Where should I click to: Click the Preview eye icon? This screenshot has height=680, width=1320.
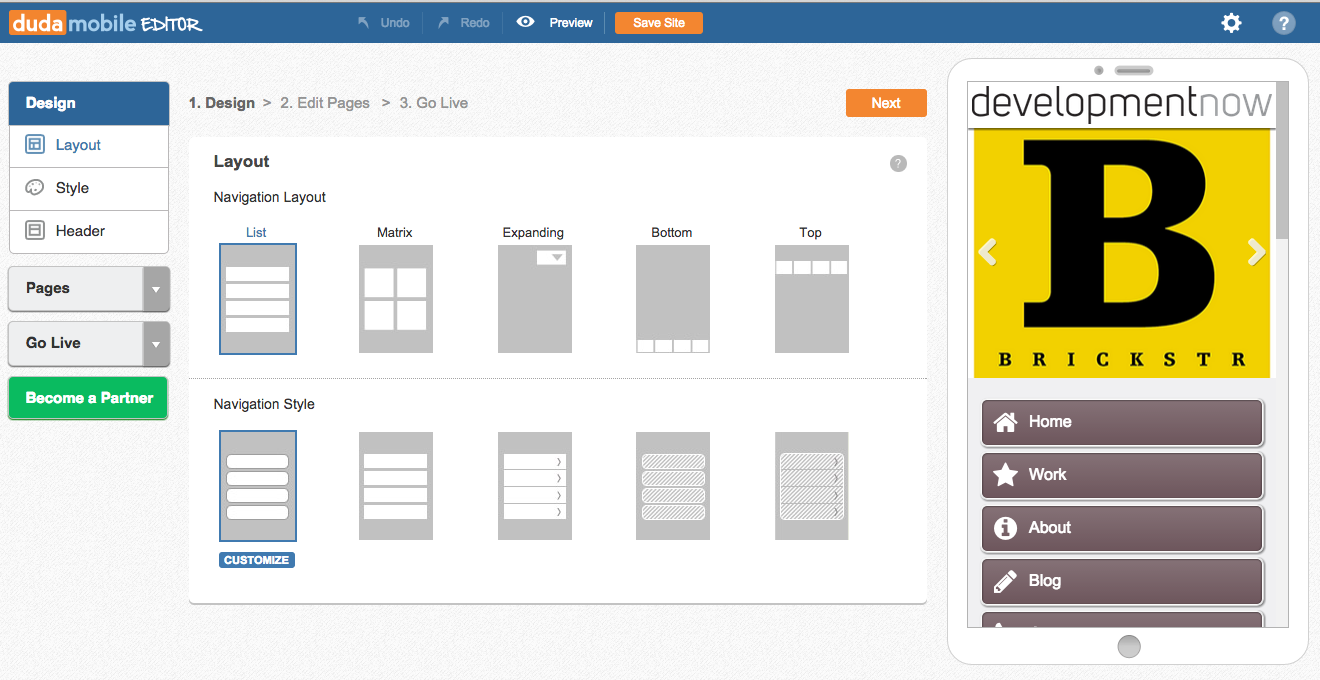point(525,22)
